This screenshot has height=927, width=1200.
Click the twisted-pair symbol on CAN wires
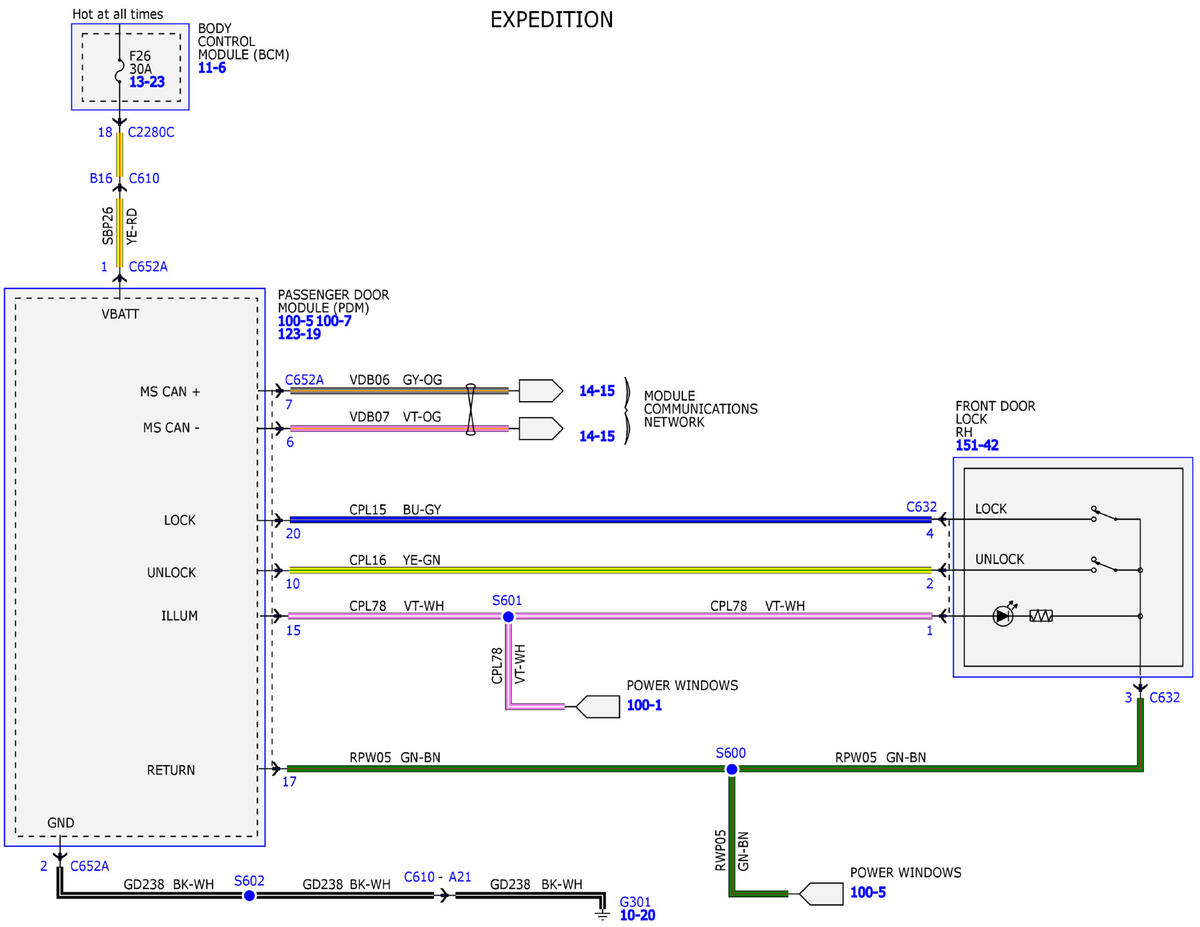pos(470,410)
